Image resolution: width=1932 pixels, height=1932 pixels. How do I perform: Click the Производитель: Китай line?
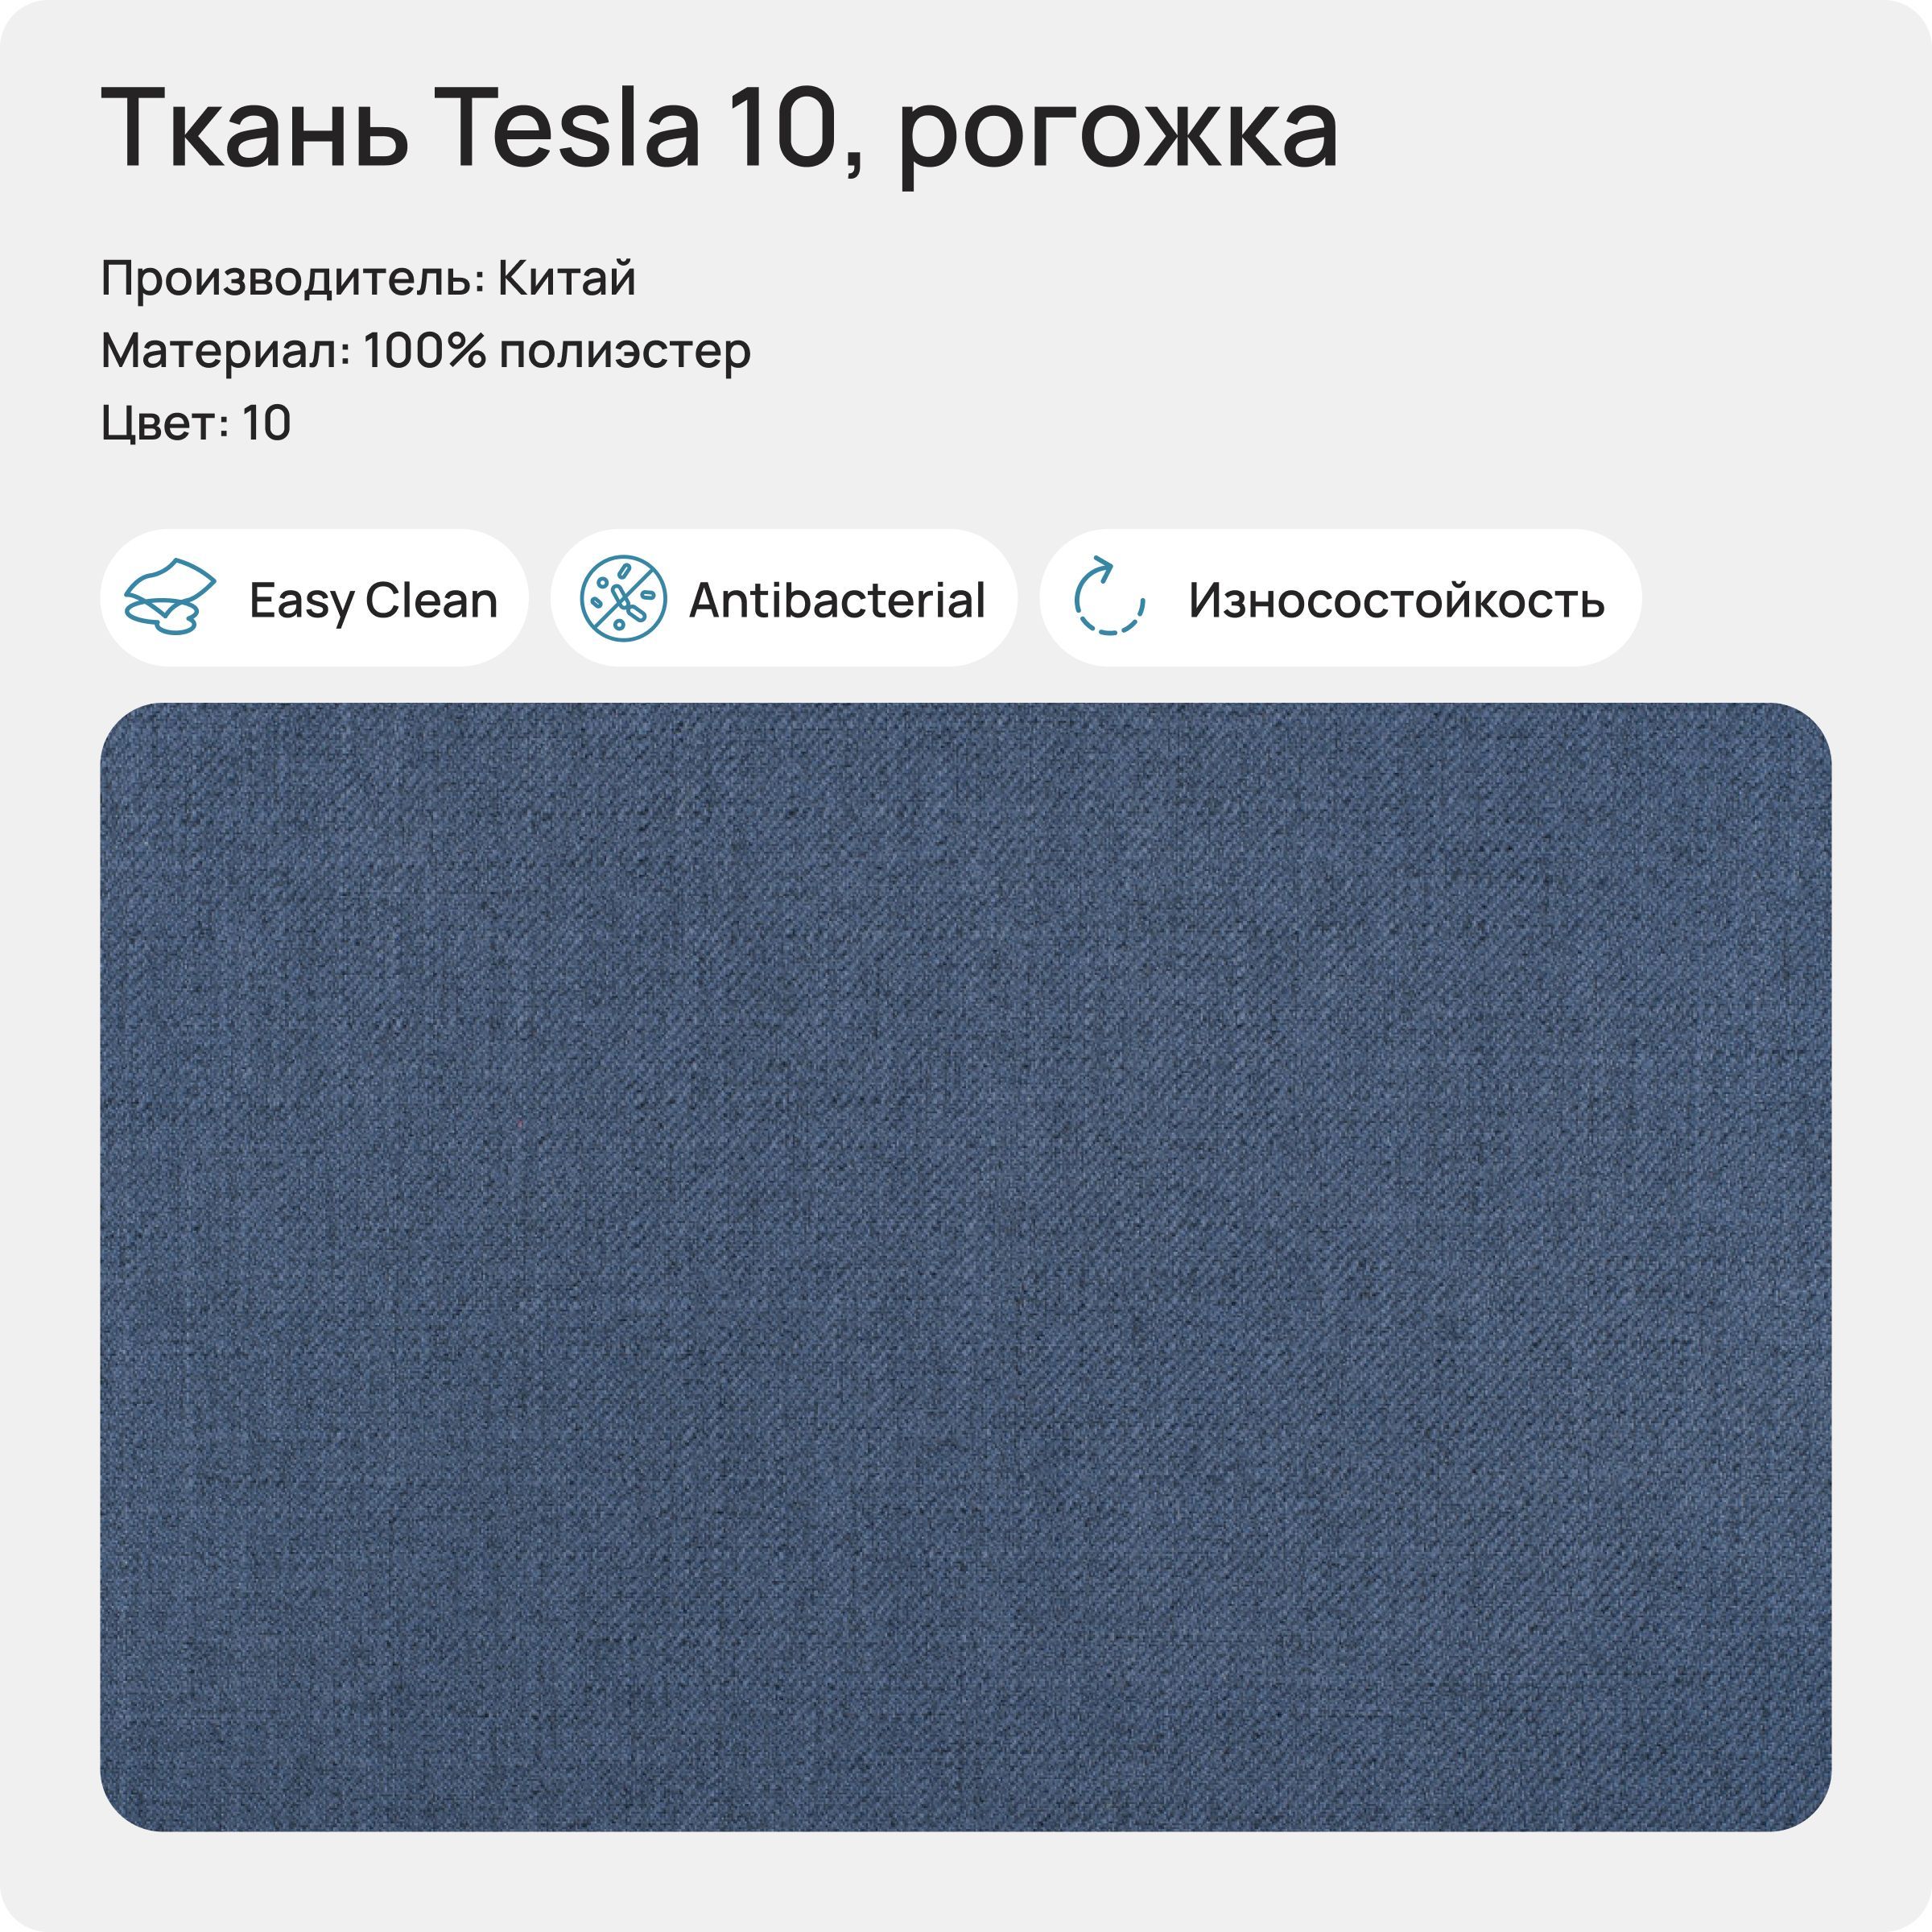point(368,279)
